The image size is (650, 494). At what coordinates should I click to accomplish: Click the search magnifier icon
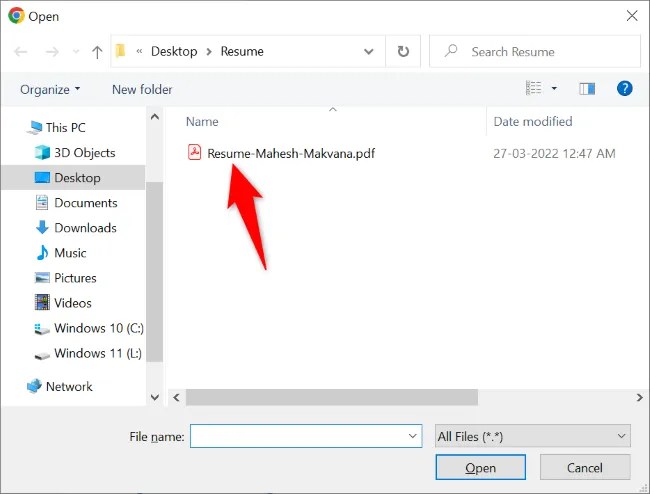451,51
